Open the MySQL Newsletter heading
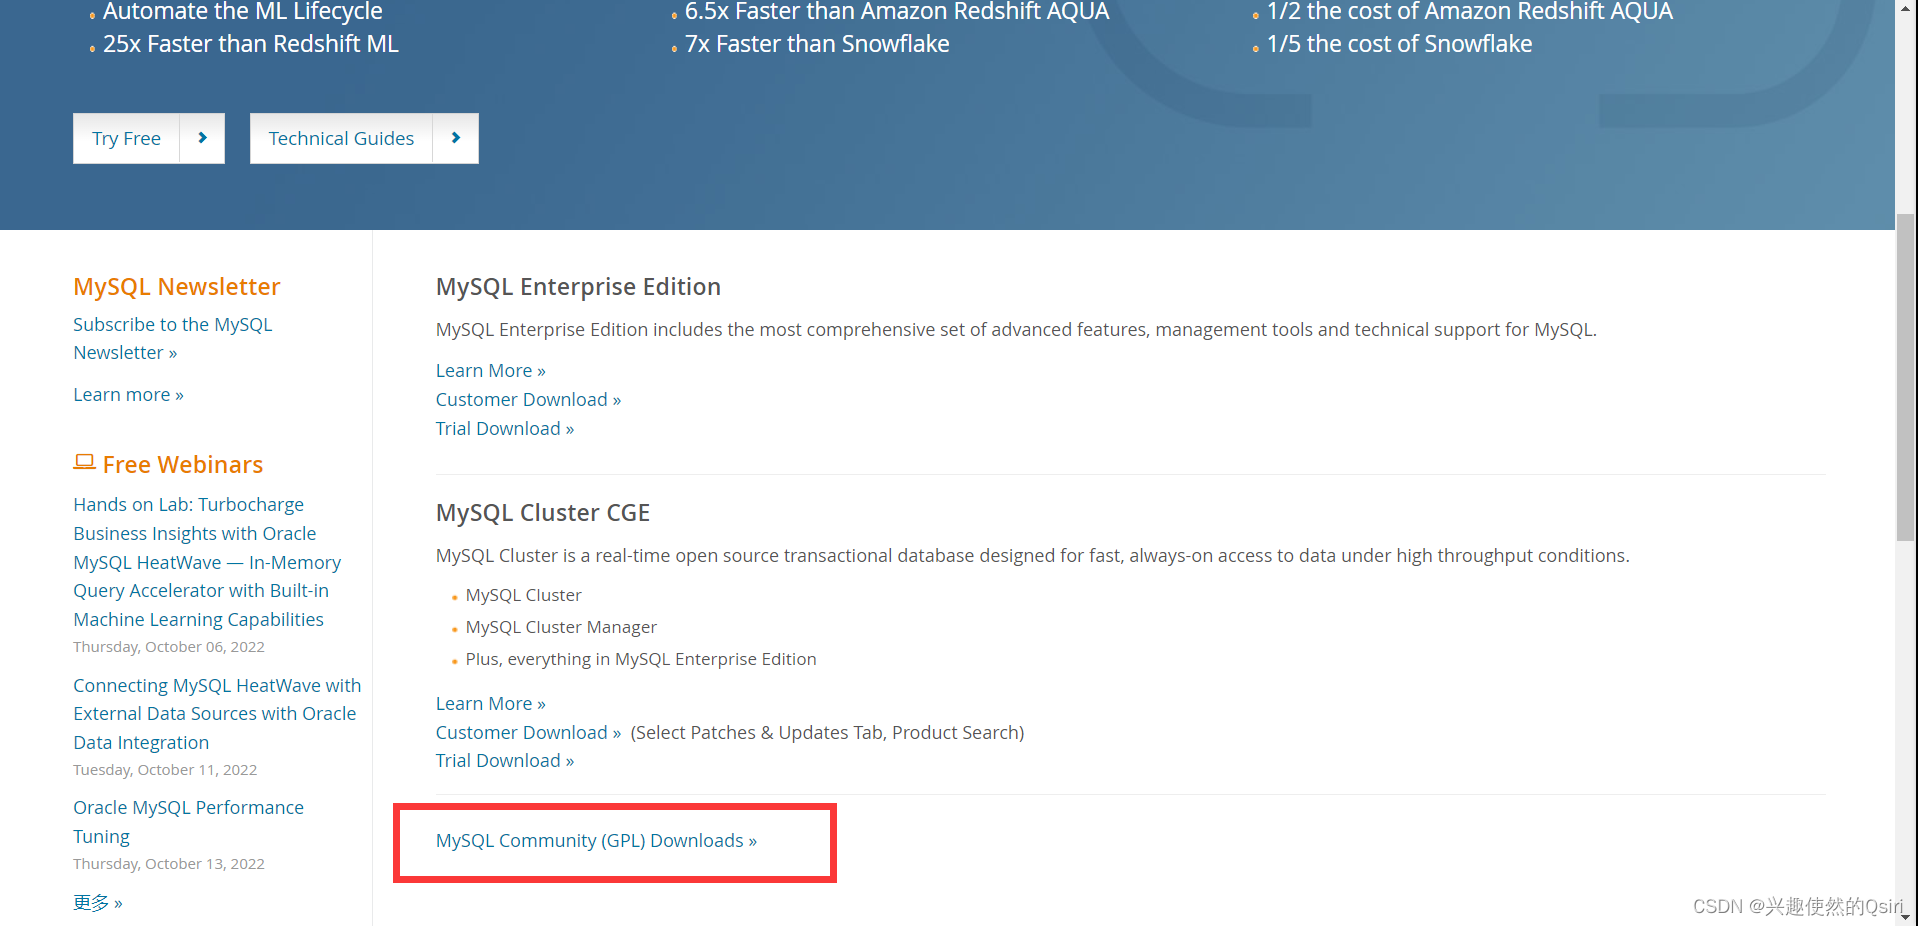 (x=176, y=286)
